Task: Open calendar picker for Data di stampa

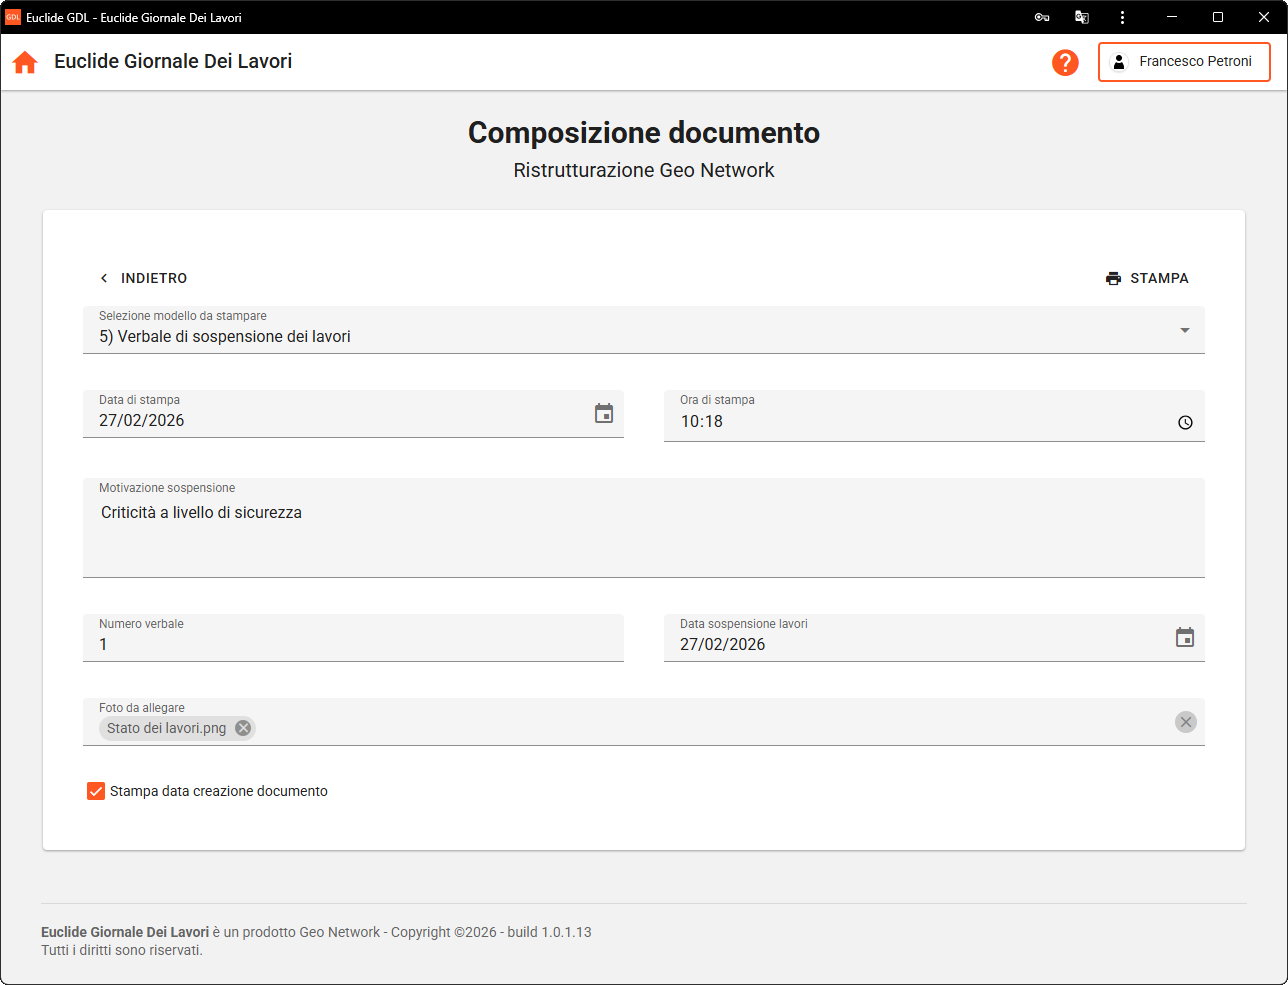Action: click(x=604, y=414)
